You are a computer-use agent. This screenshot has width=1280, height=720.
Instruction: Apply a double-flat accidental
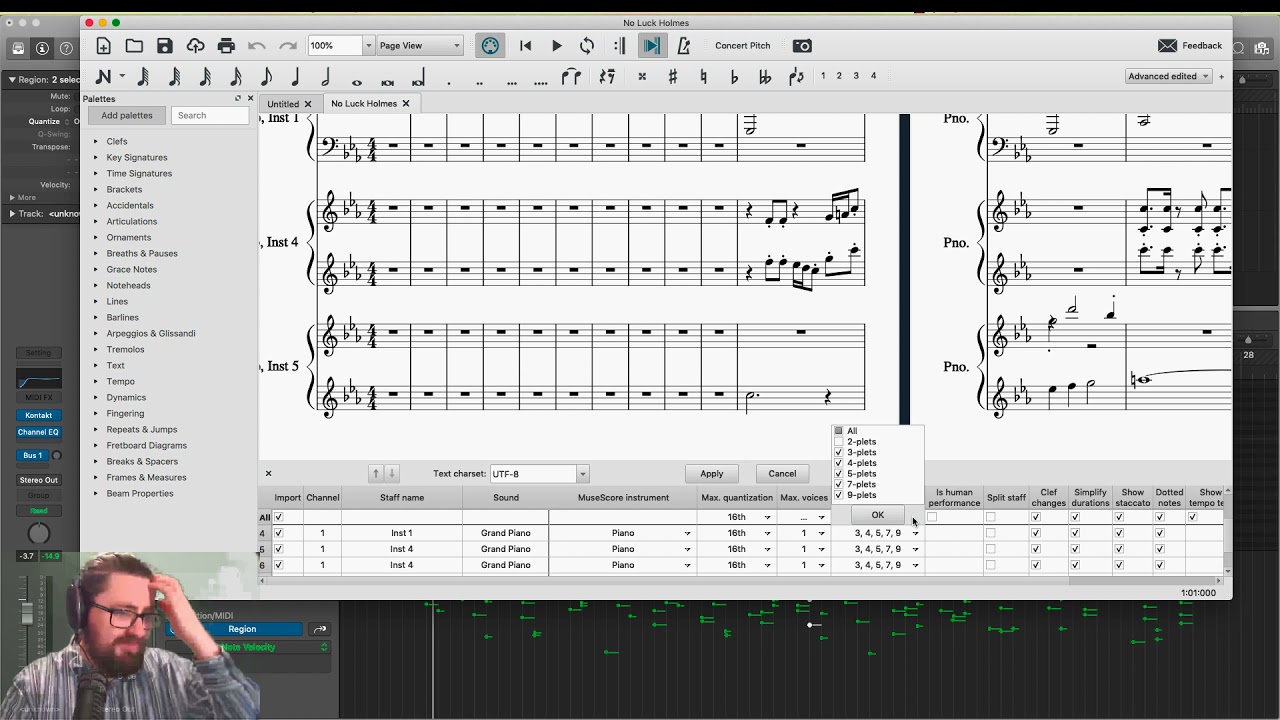tap(765, 77)
